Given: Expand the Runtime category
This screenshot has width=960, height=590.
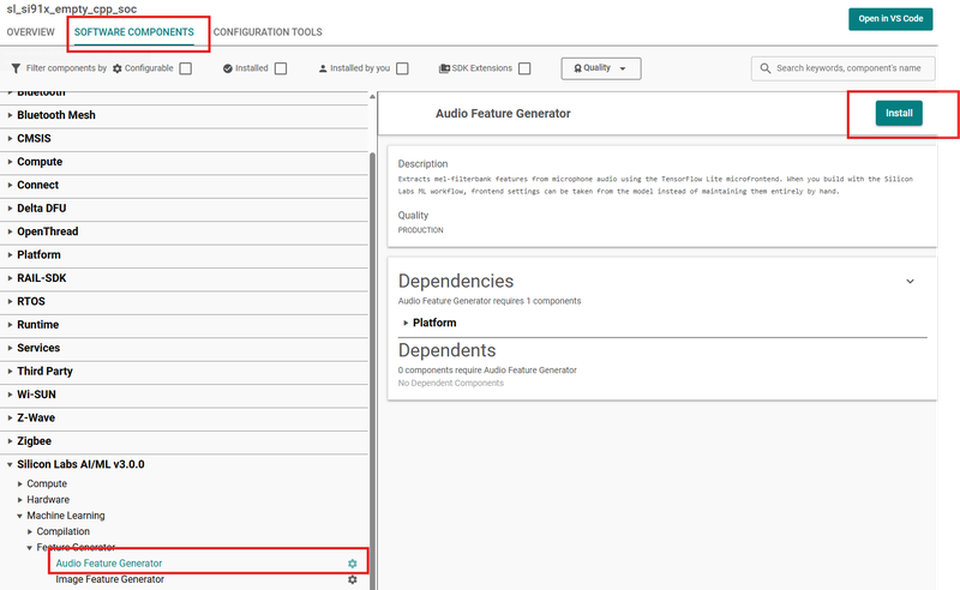Looking at the screenshot, I should coord(10,324).
